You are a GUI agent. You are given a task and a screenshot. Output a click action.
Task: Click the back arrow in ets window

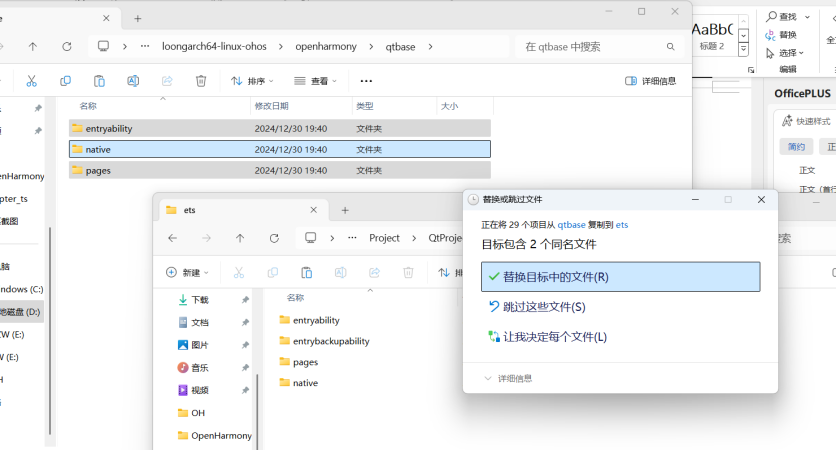pyautogui.click(x=172, y=238)
